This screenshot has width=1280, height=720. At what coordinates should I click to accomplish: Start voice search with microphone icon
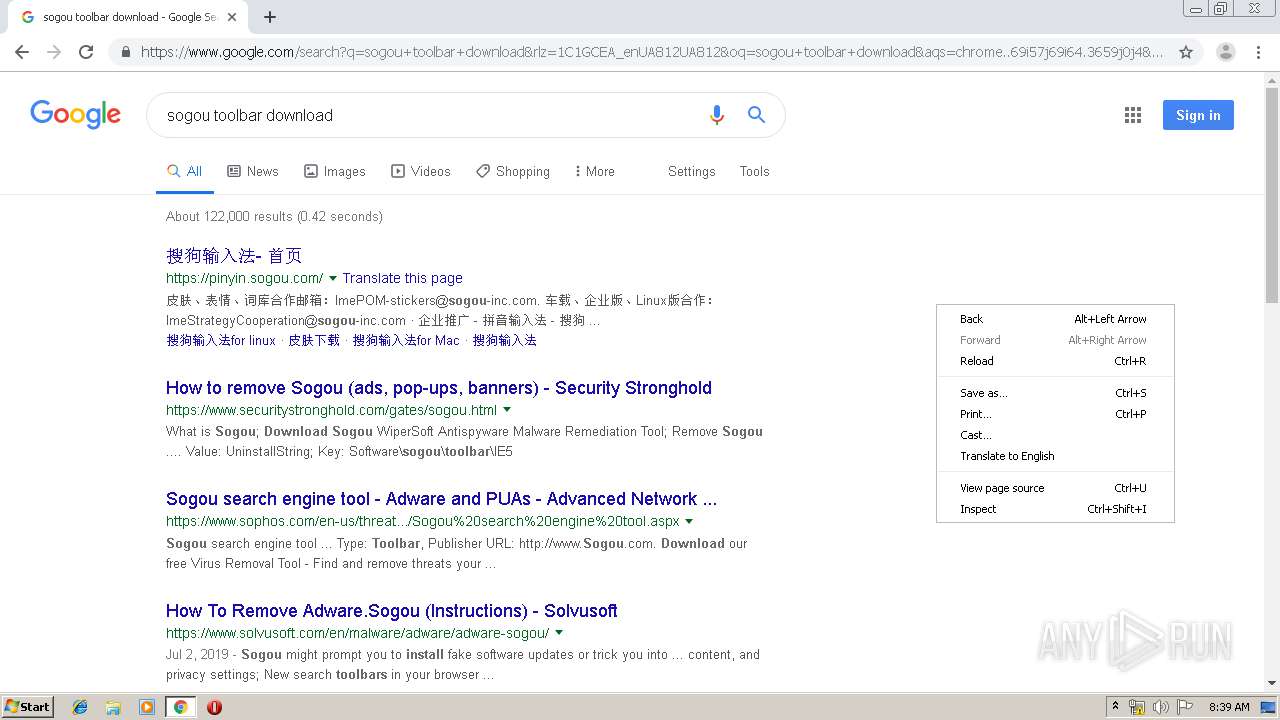click(716, 115)
